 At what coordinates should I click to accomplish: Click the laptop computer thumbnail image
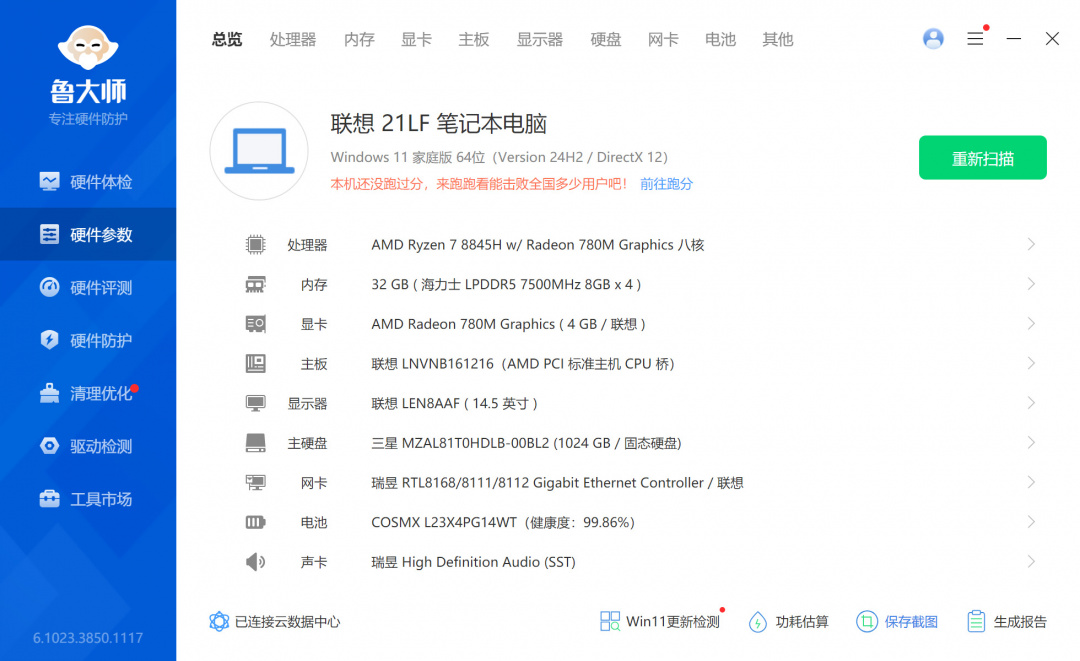pyautogui.click(x=259, y=151)
